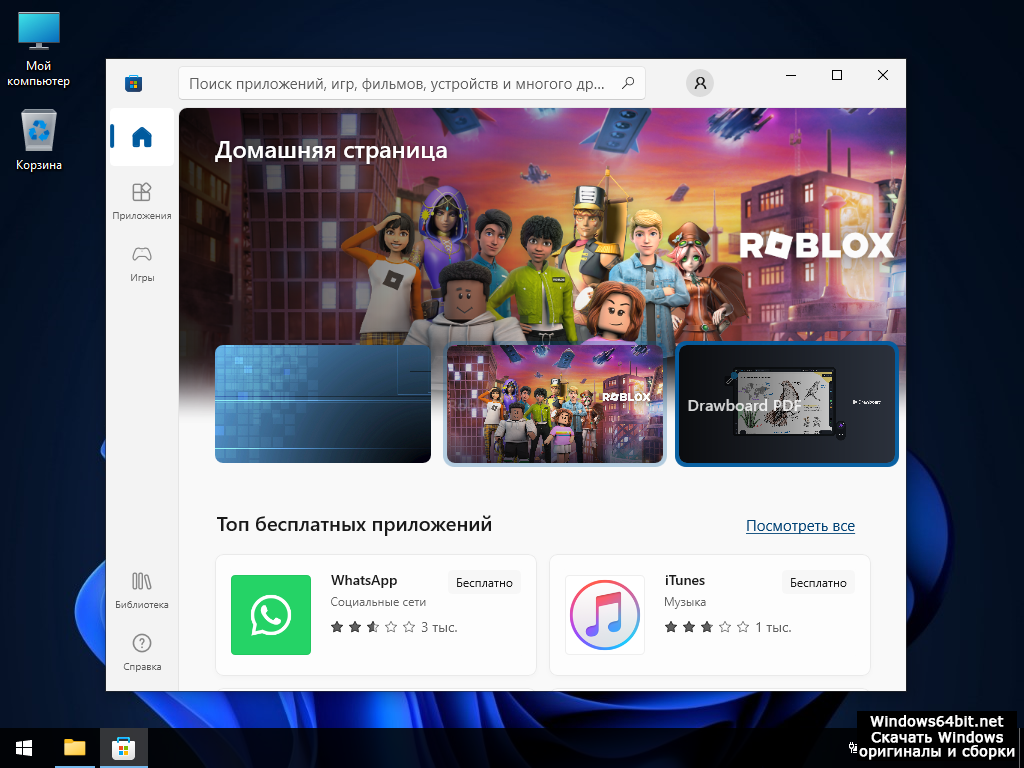Image resolution: width=1024 pixels, height=768 pixels.
Task: Select the blue abstract carousel thumbnail
Action: point(323,405)
